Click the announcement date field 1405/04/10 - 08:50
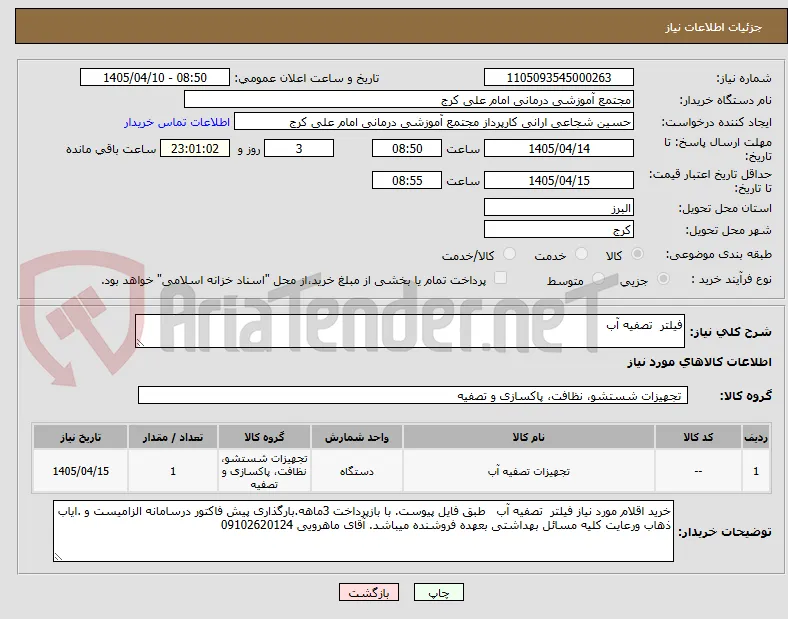Image resolution: width=788 pixels, height=619 pixels. 155,77
